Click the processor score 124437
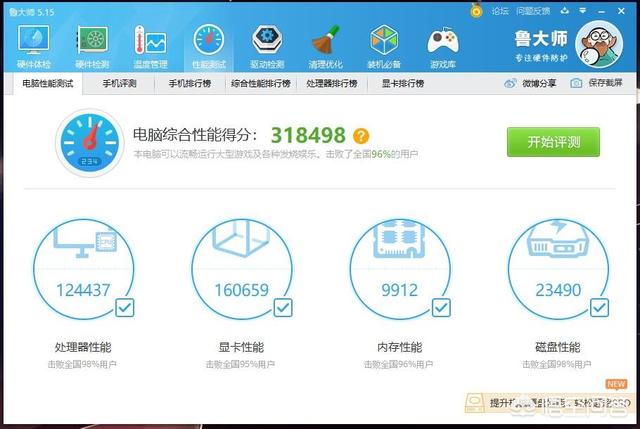Image resolution: width=640 pixels, height=429 pixels. [x=83, y=290]
